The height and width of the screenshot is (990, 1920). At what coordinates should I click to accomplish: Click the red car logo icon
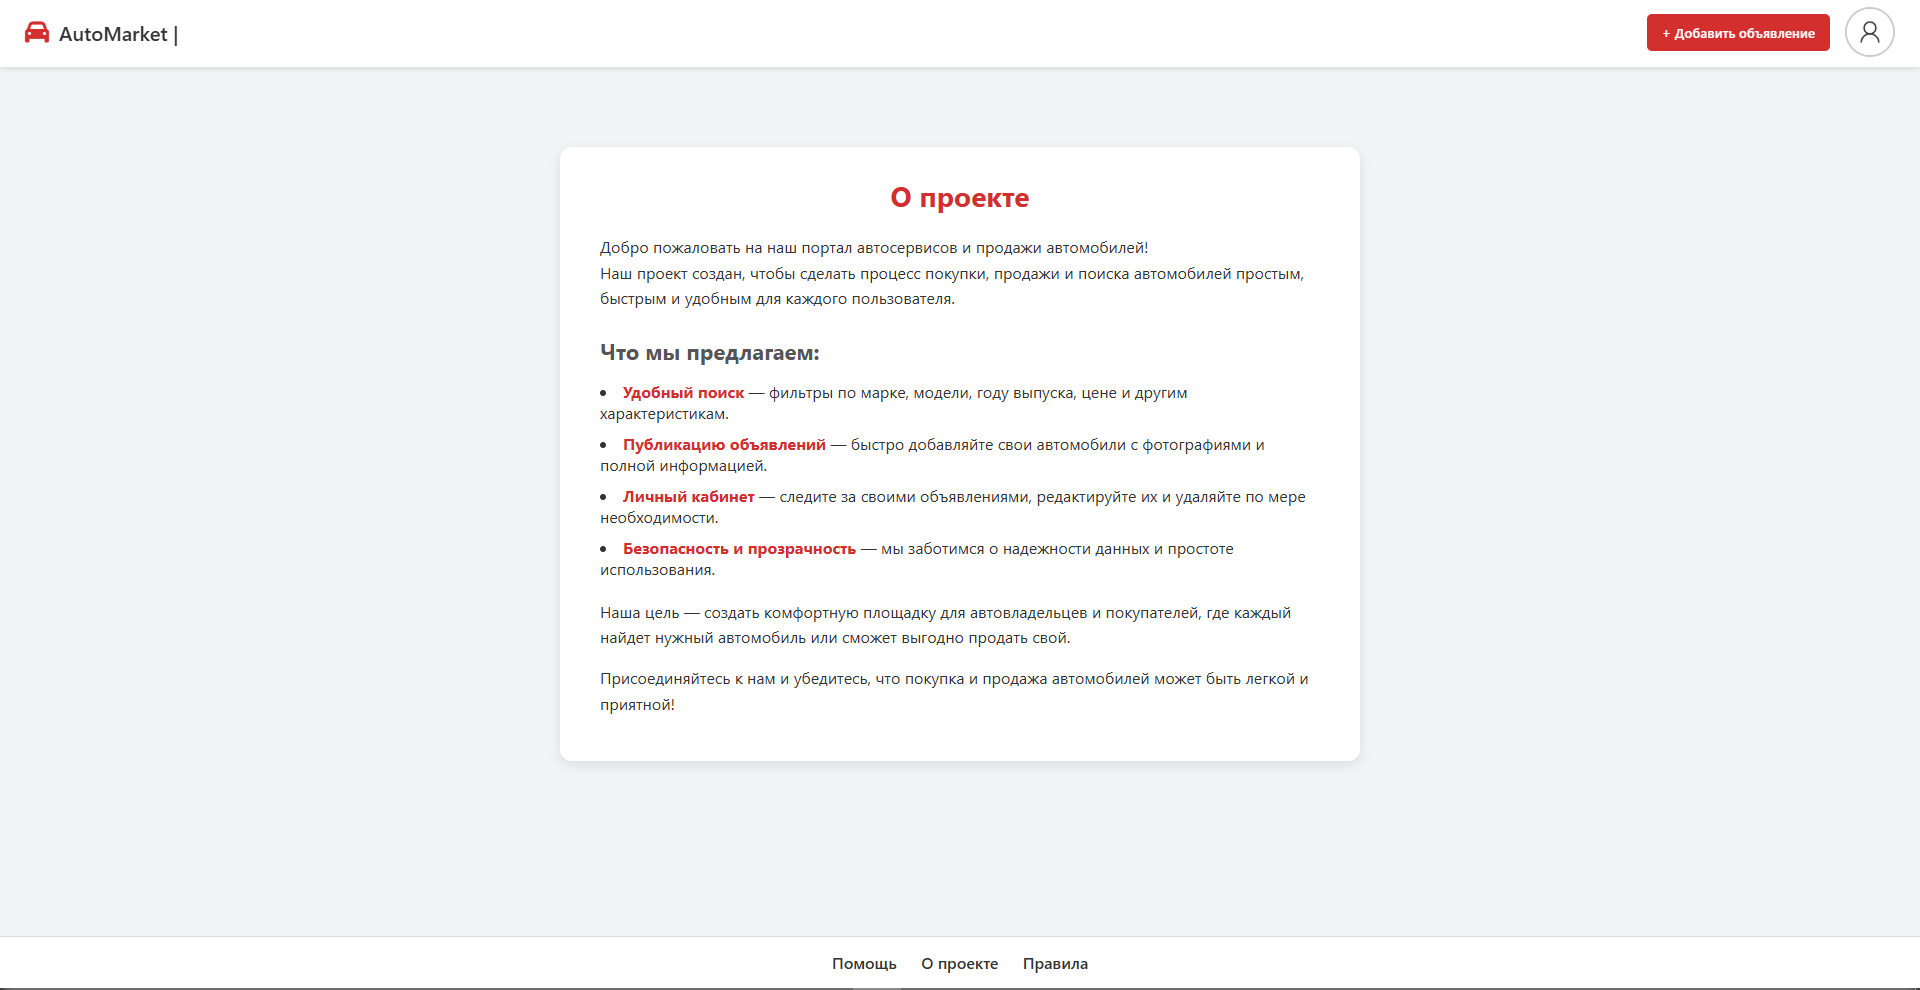tap(37, 33)
